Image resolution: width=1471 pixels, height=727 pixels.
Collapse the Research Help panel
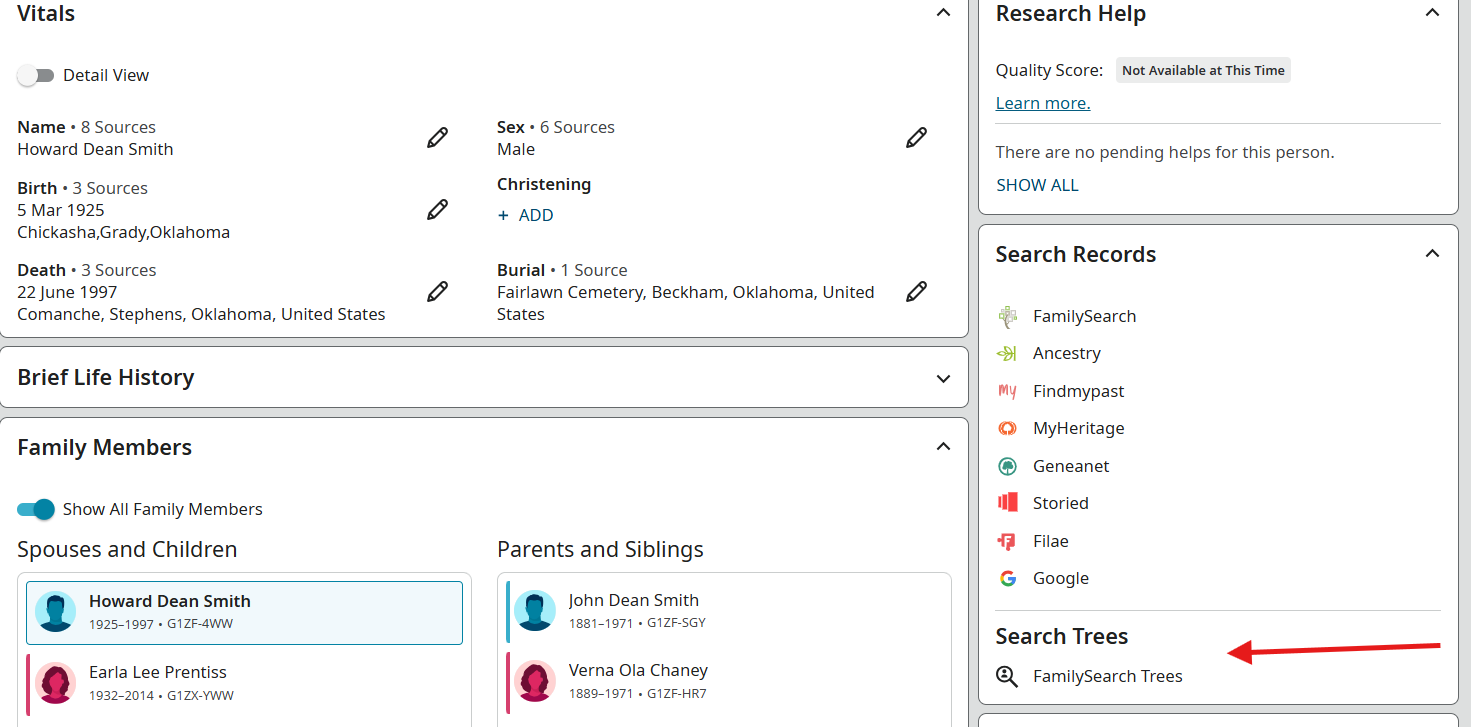coord(1432,13)
